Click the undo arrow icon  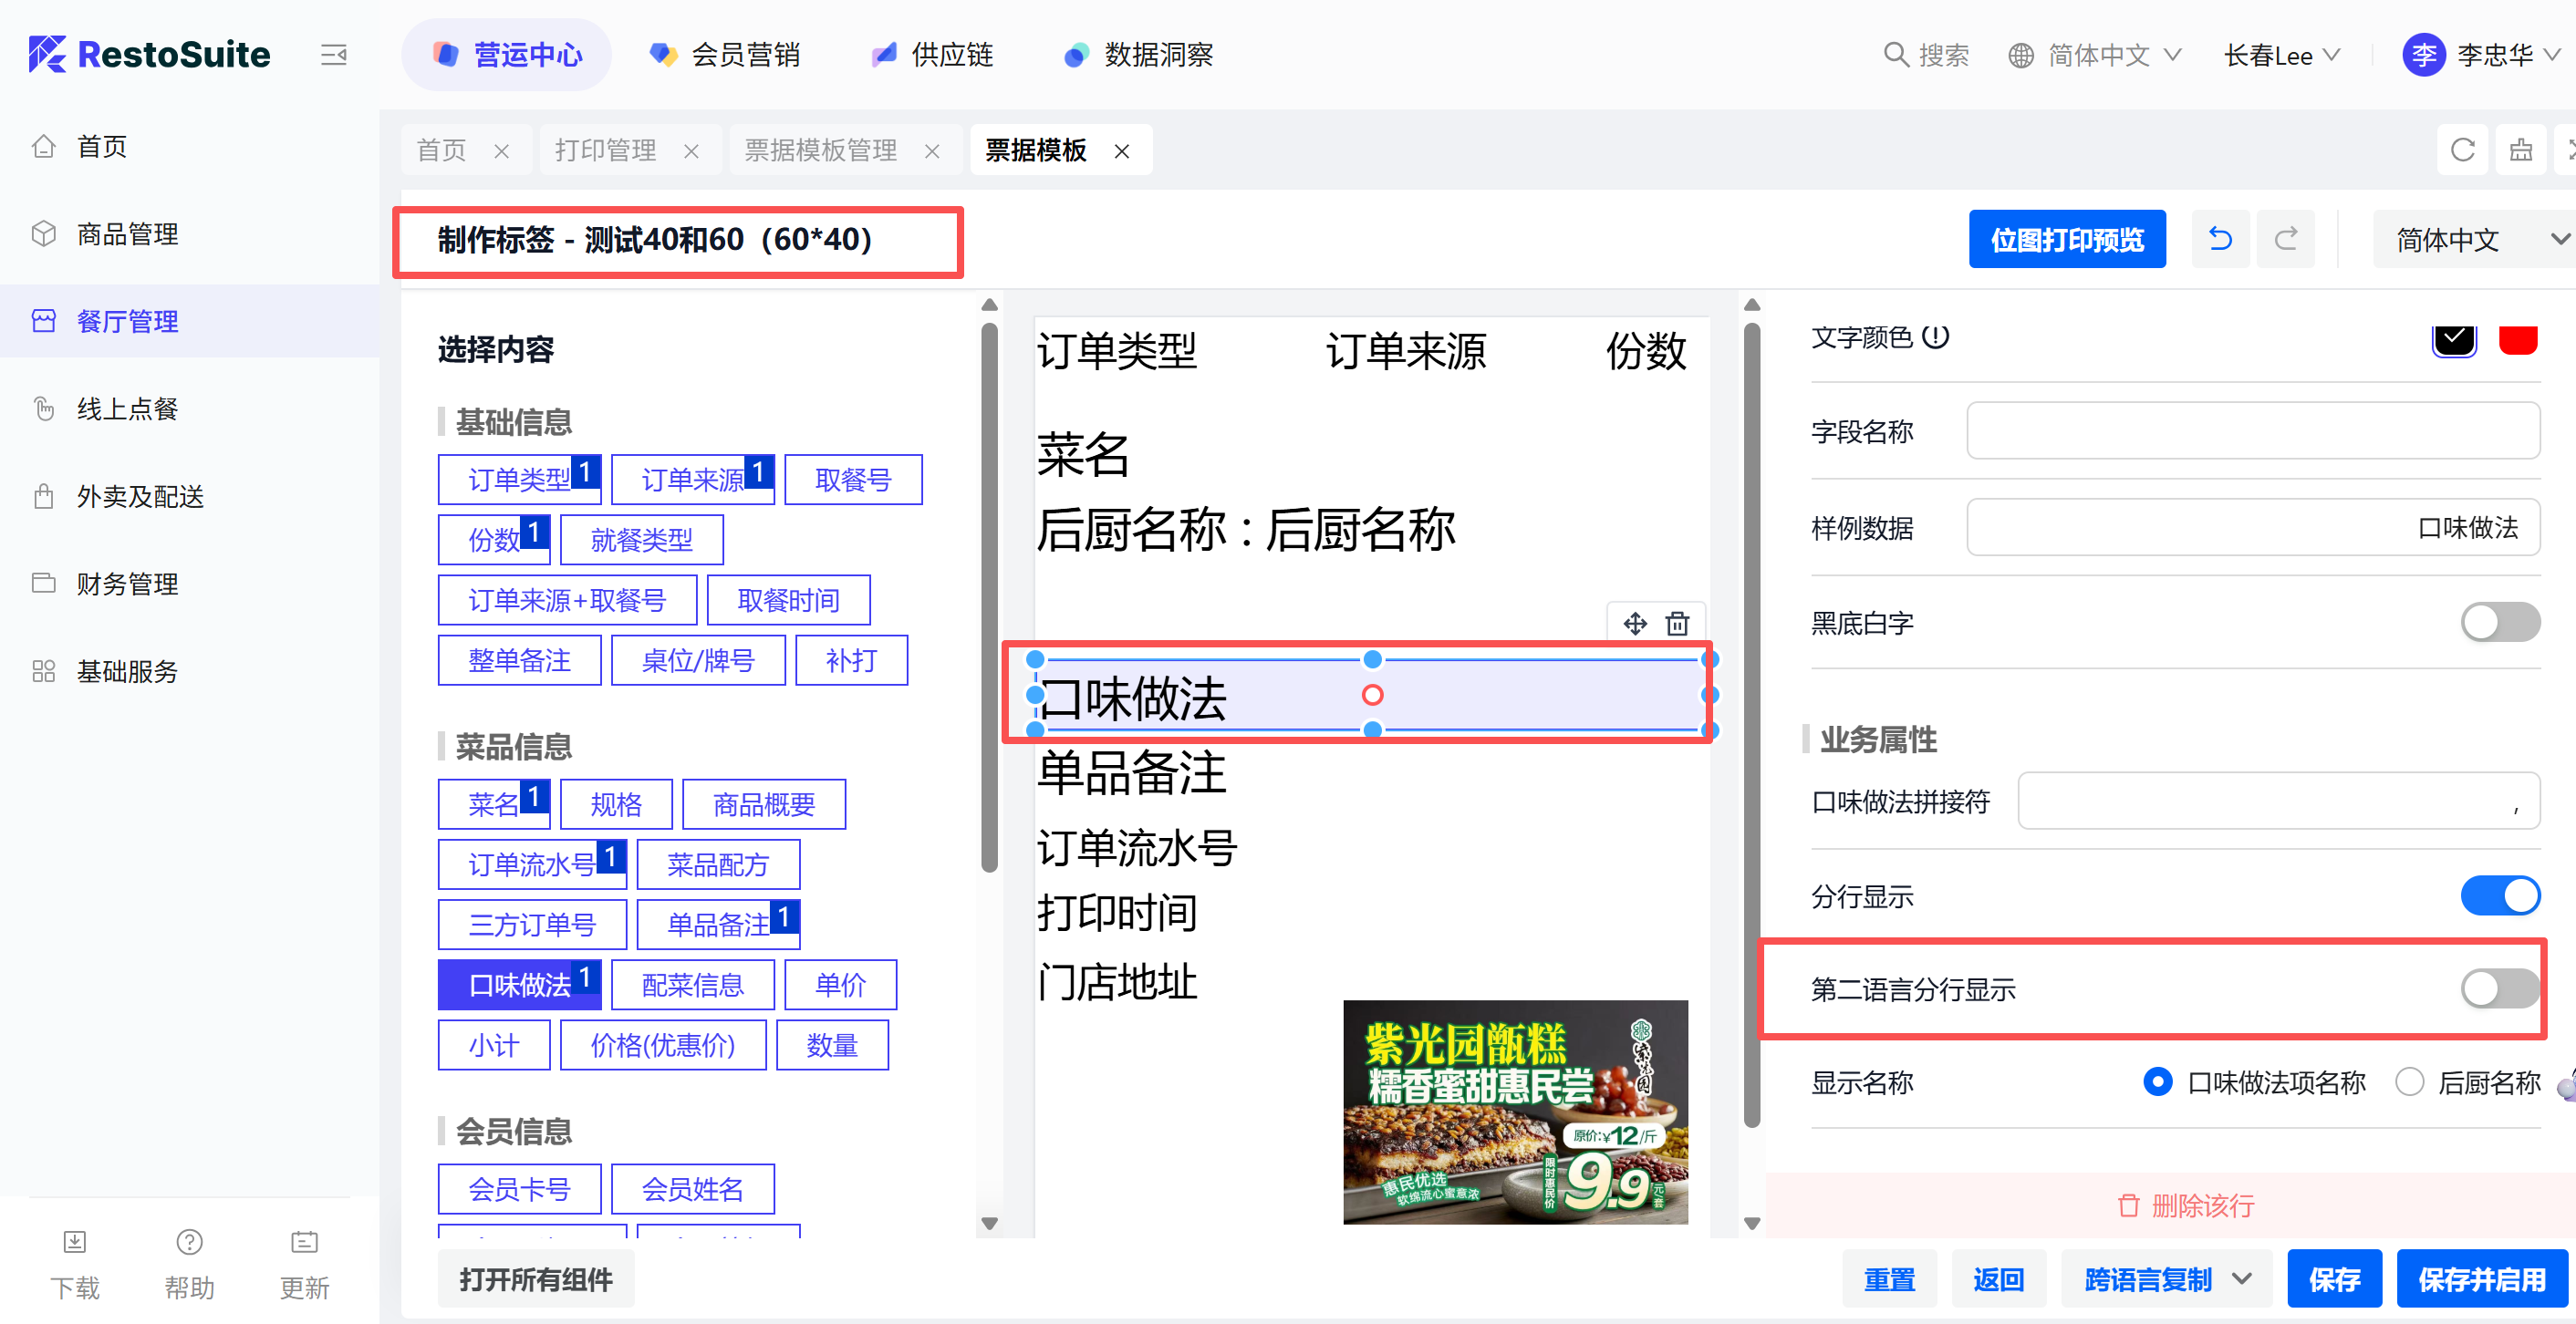point(2219,239)
